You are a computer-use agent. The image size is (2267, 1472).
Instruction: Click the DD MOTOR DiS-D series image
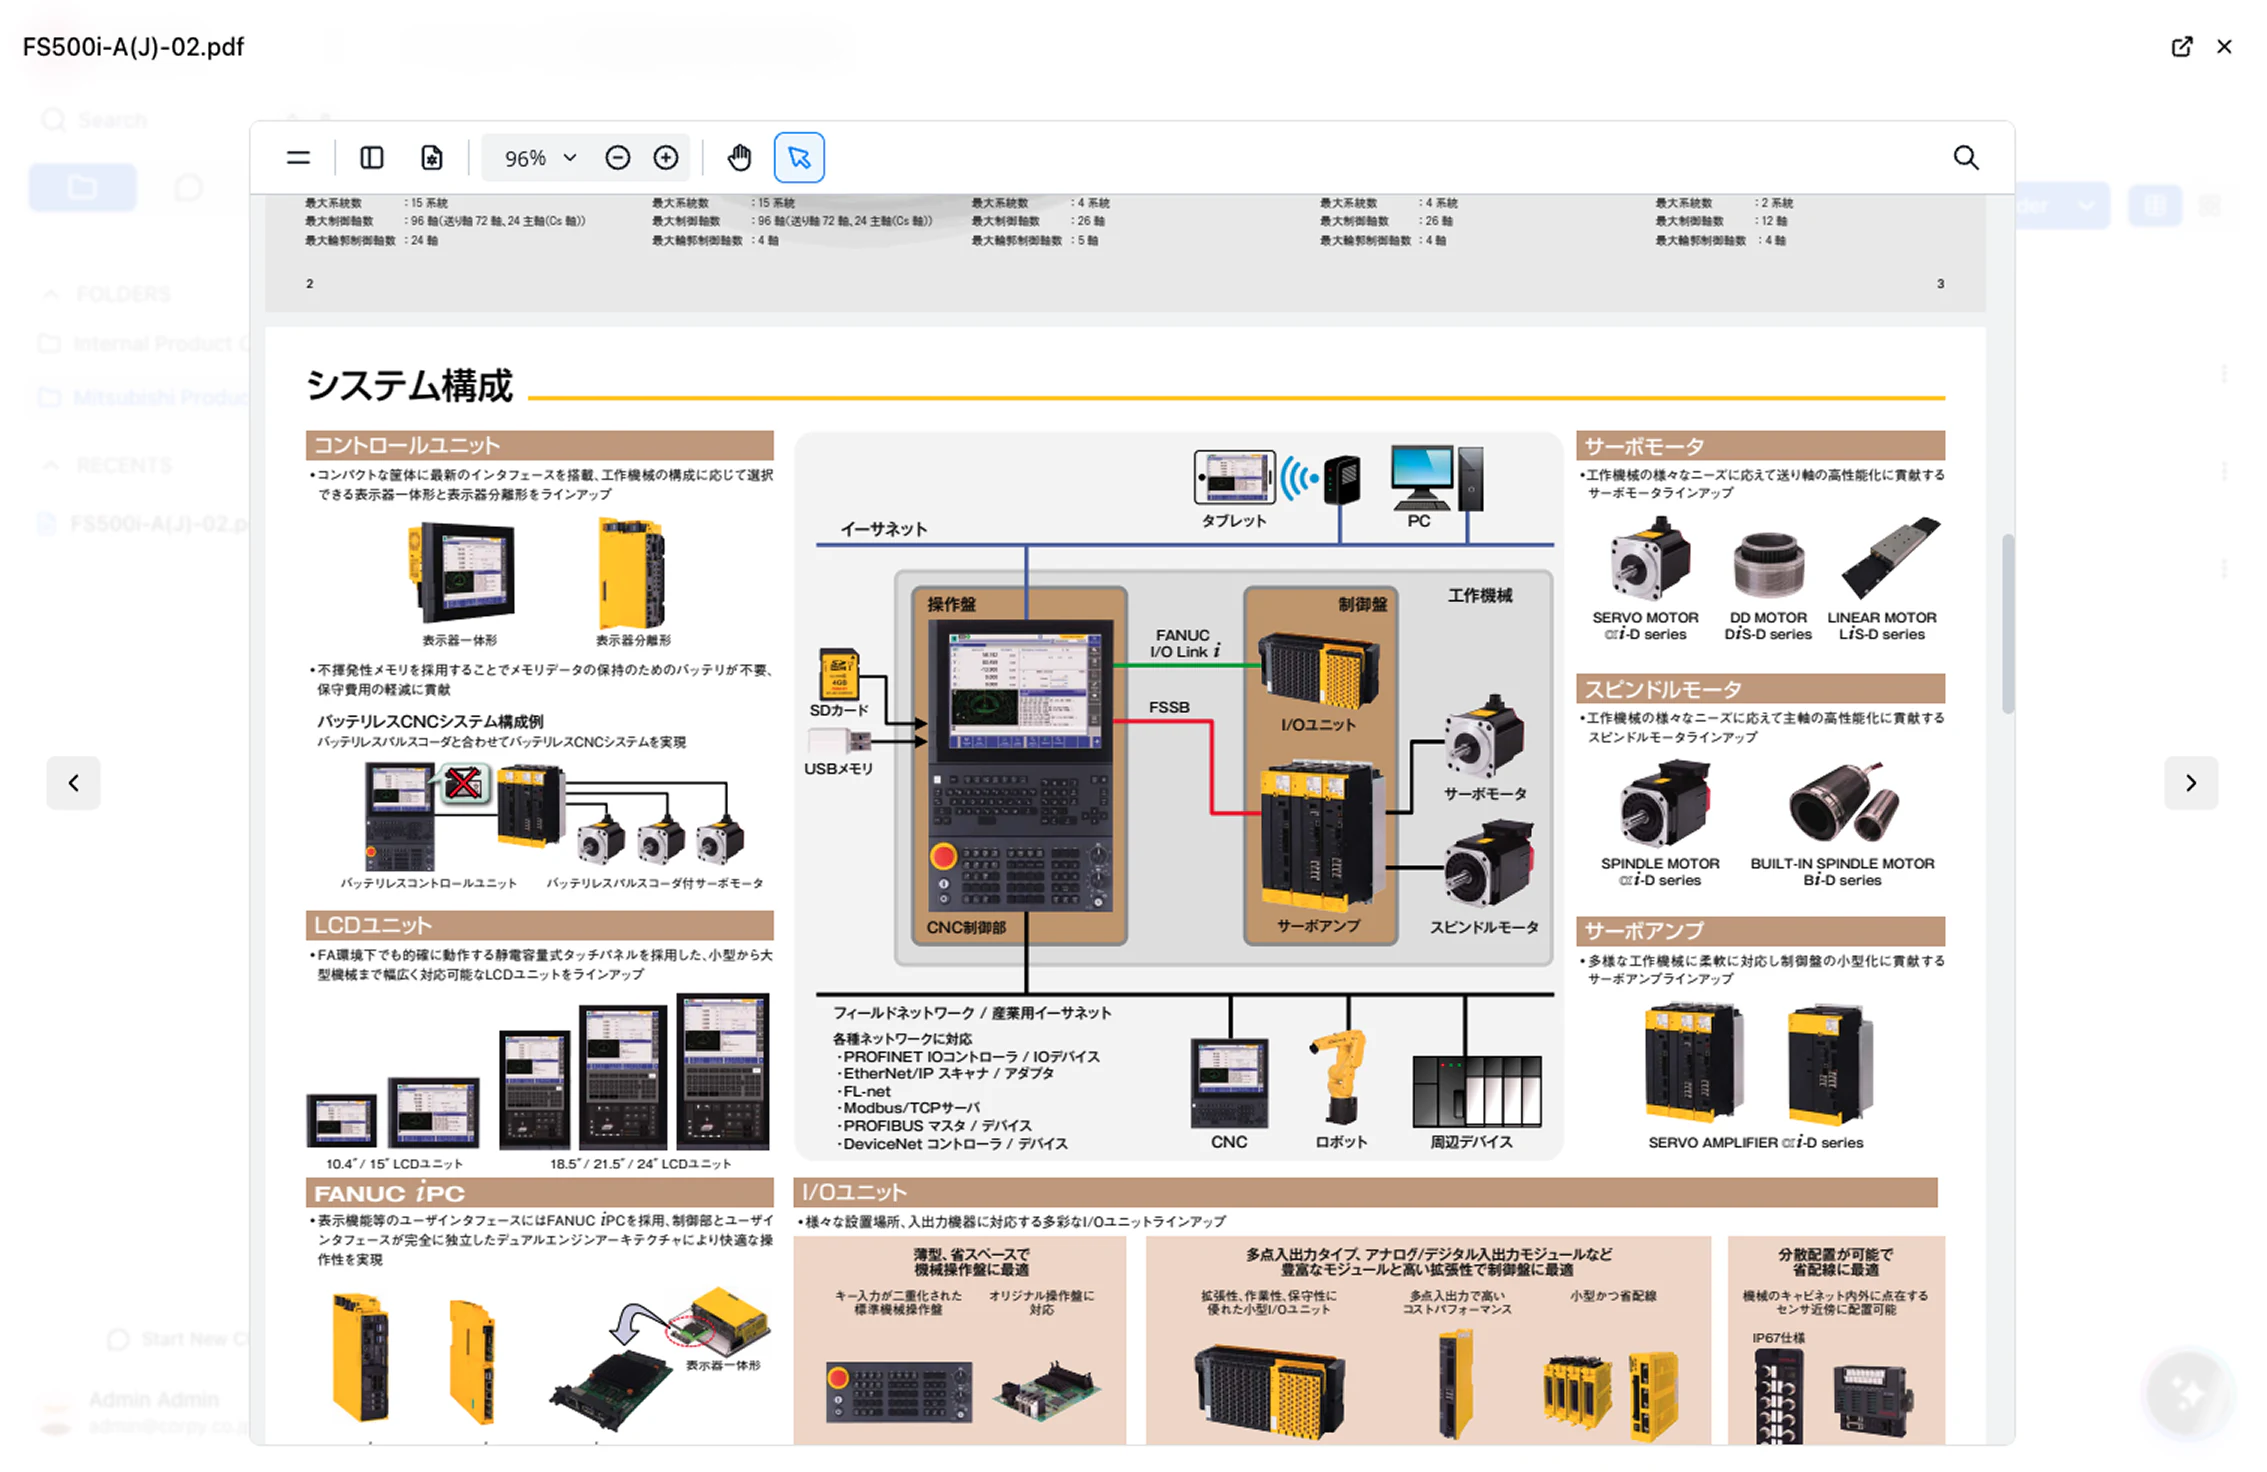pos(1768,563)
